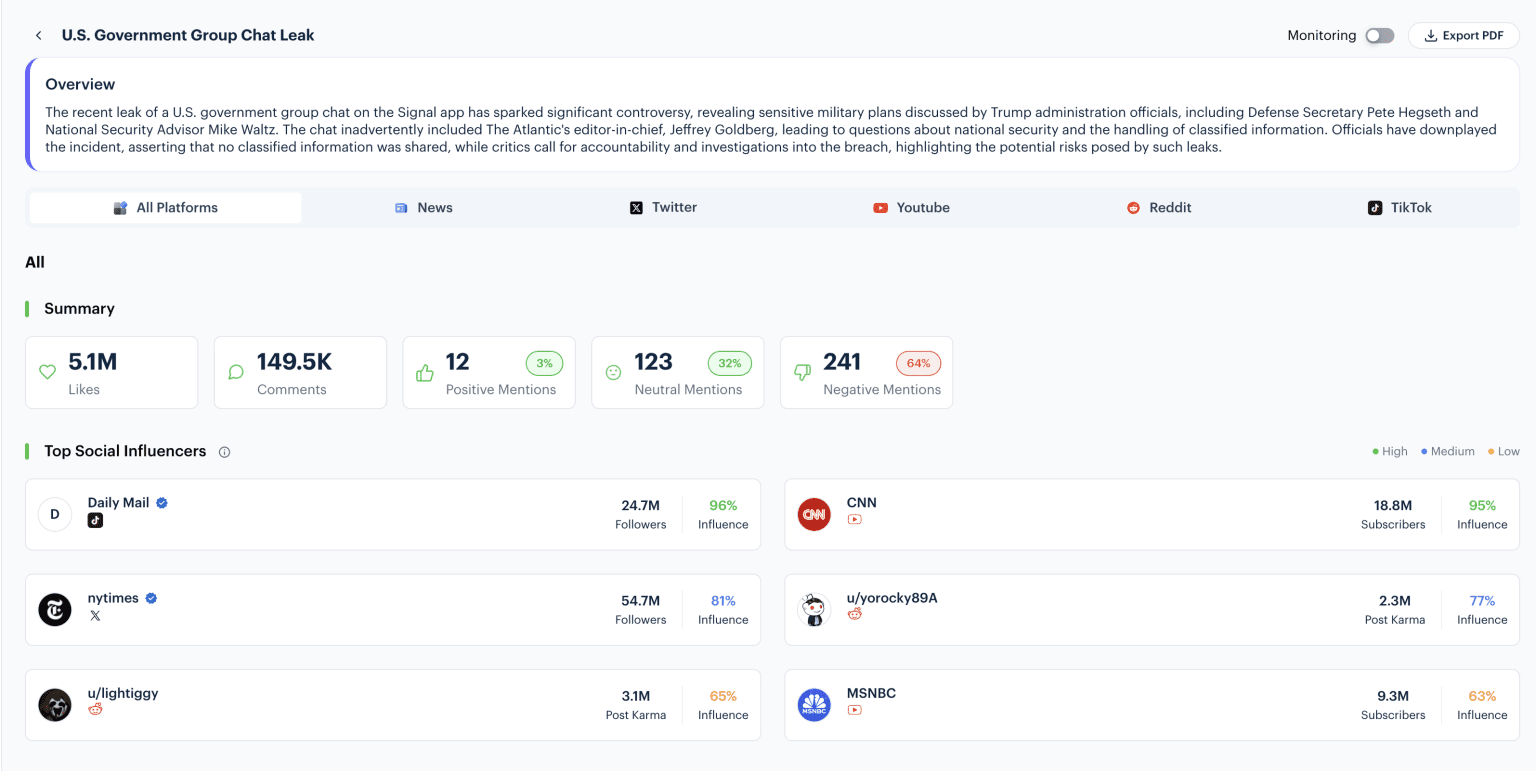Click the back arrow next to the report title
Viewport: 1536px width, 771px height.
pos(38,34)
